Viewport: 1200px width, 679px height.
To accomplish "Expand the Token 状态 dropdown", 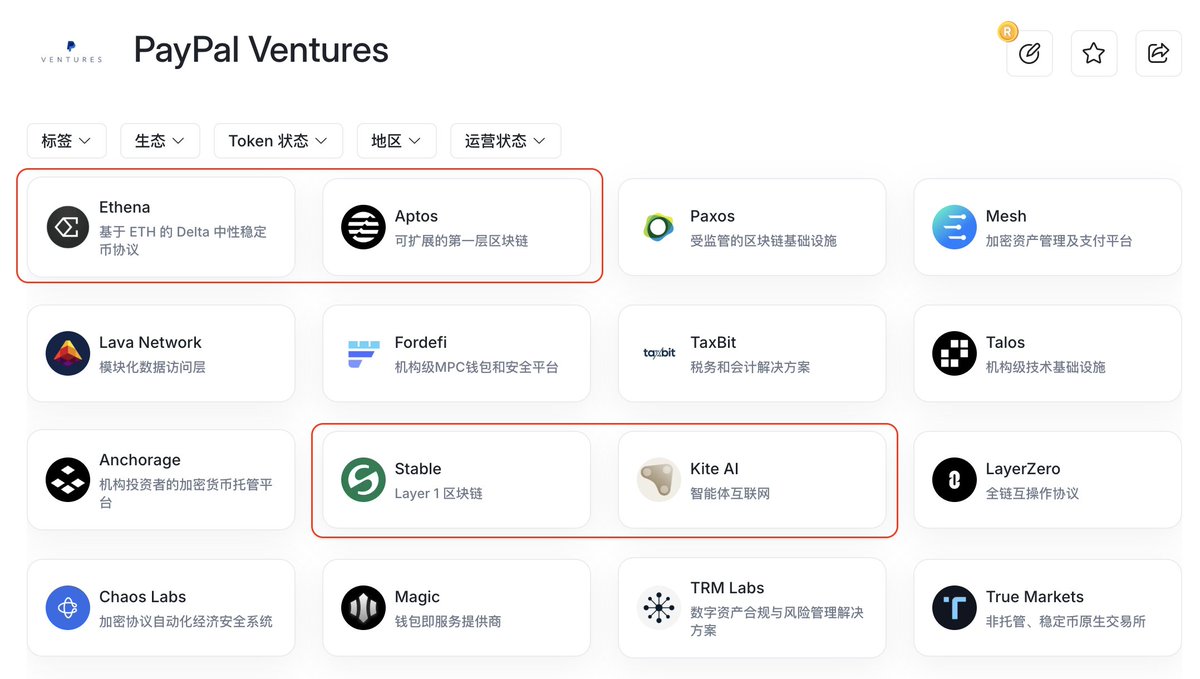I will click(278, 141).
